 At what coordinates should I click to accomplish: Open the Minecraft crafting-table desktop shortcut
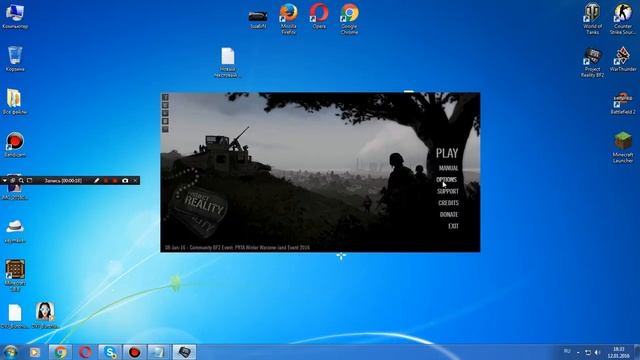pyautogui.click(x=15, y=274)
